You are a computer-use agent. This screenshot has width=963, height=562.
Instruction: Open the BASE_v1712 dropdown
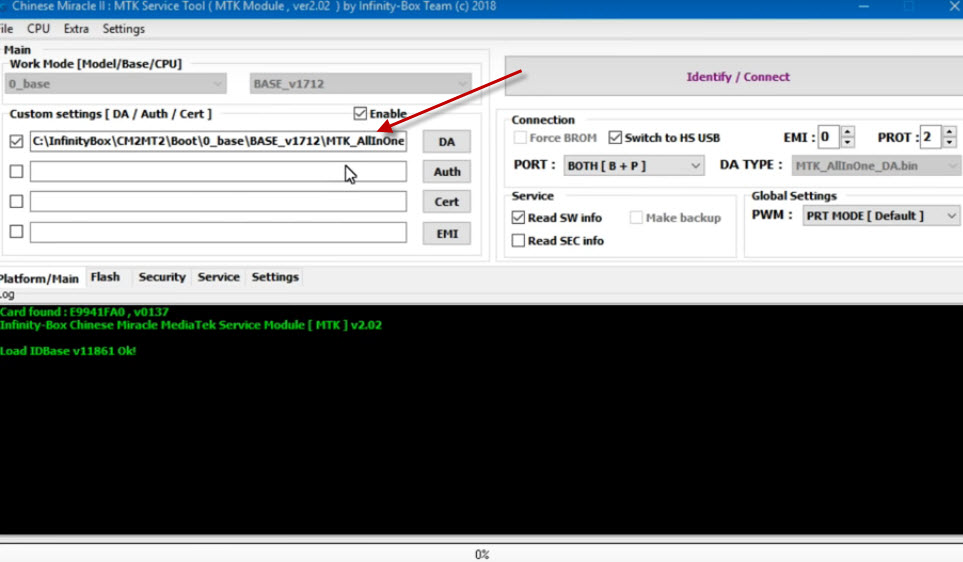point(361,84)
